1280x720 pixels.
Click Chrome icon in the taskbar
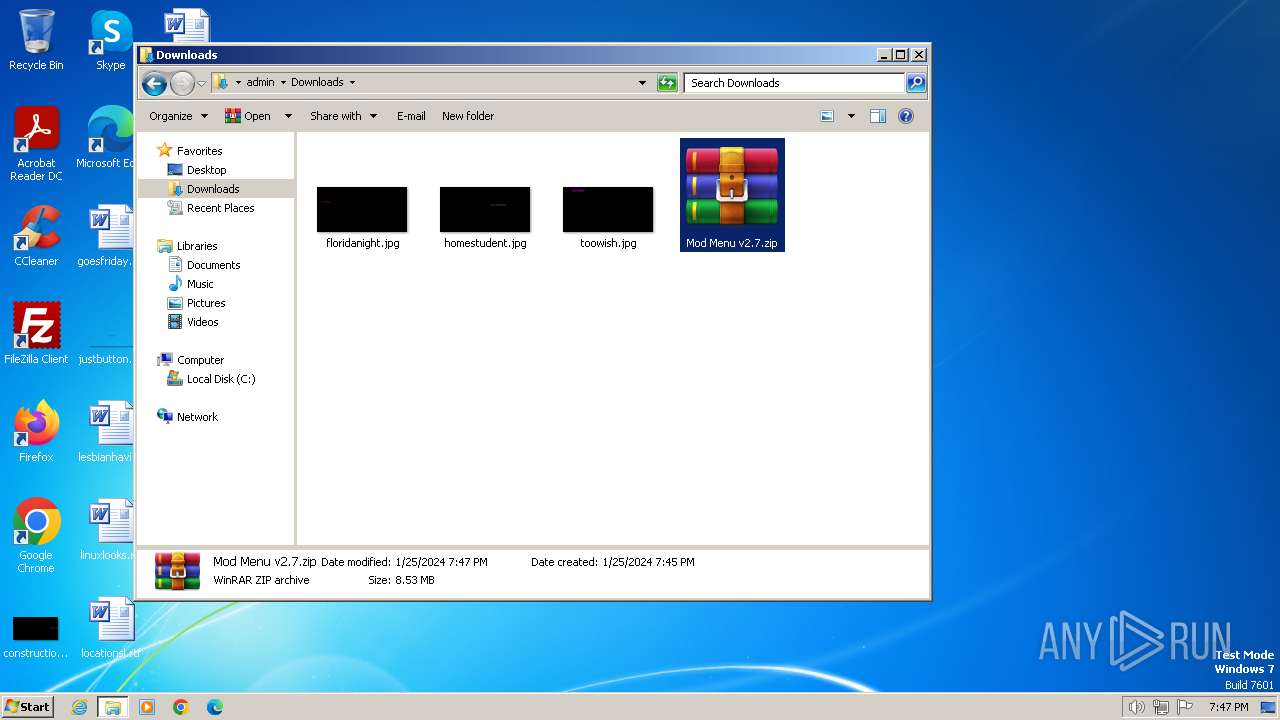pos(180,707)
